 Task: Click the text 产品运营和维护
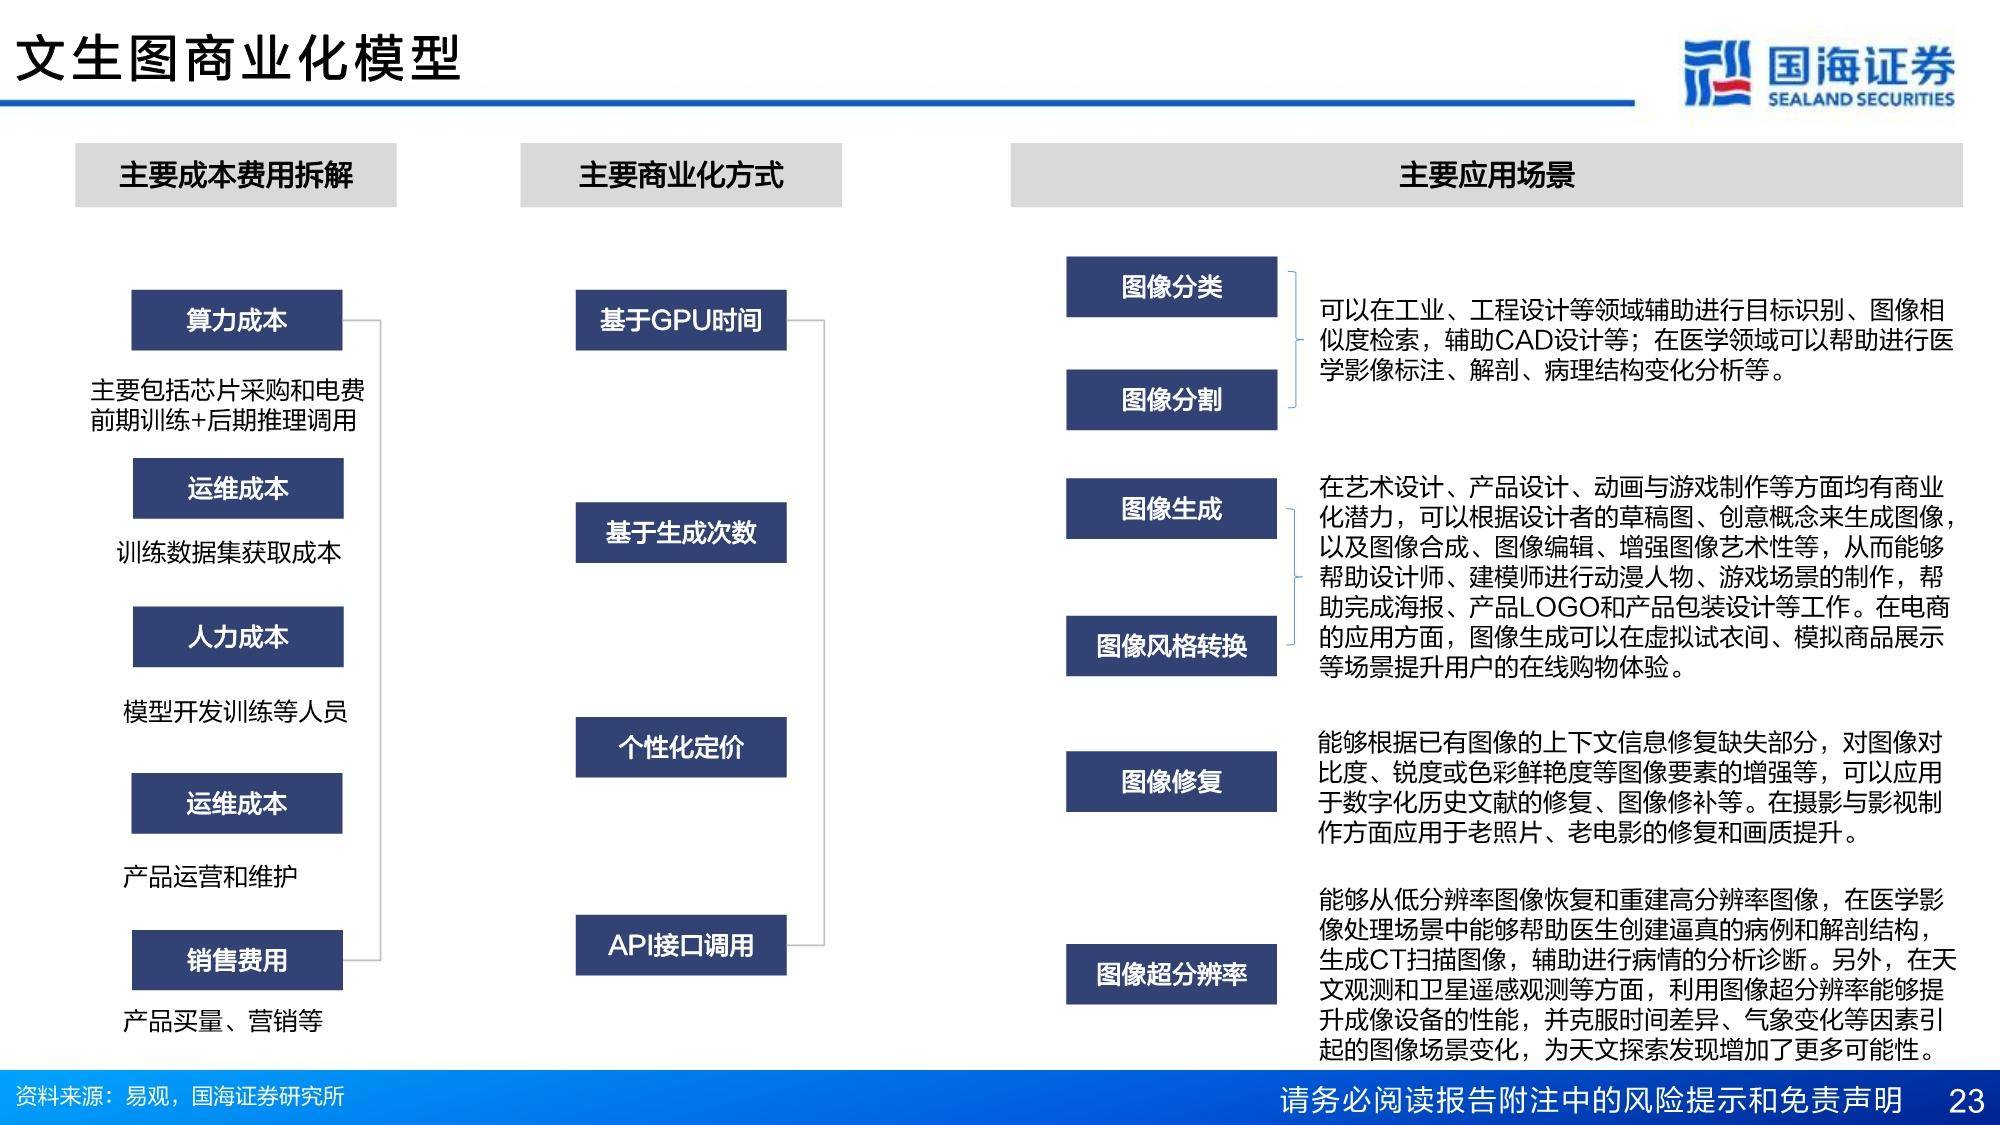pos(210,876)
